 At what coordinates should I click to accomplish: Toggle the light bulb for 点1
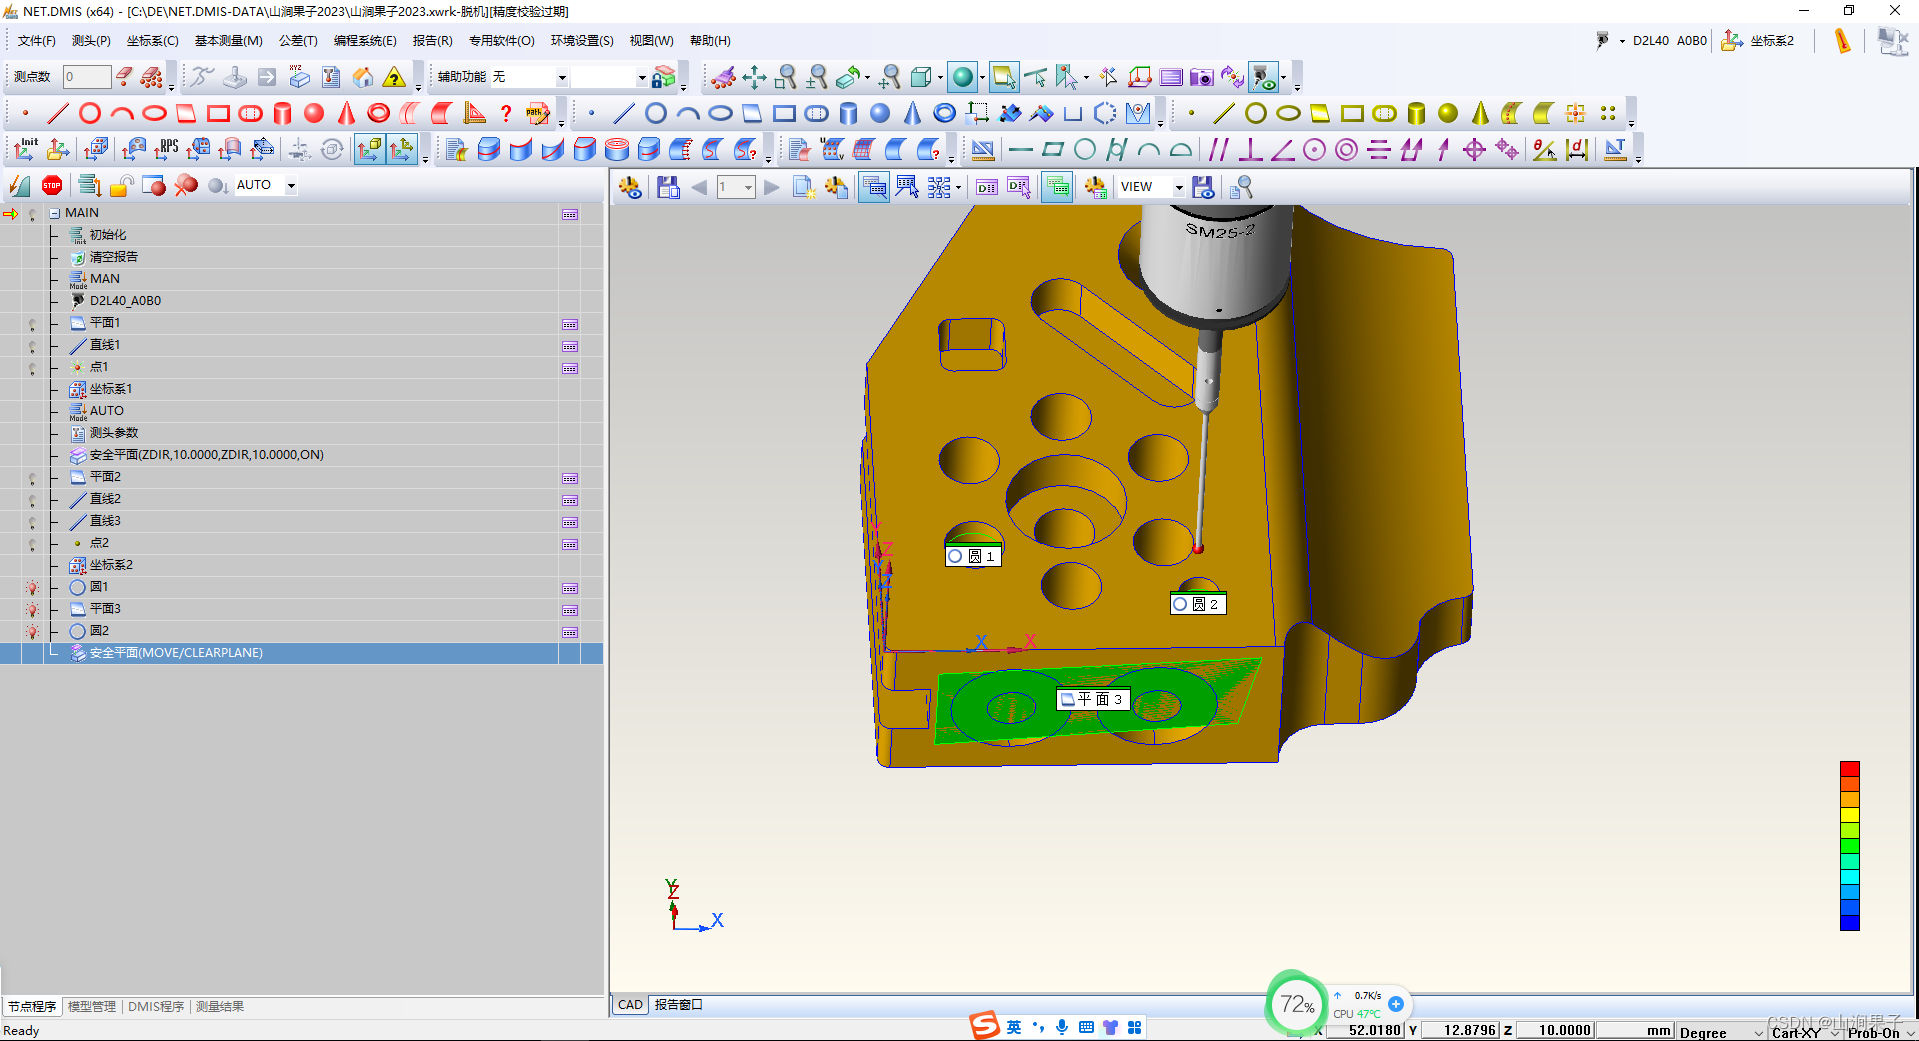pos(32,368)
